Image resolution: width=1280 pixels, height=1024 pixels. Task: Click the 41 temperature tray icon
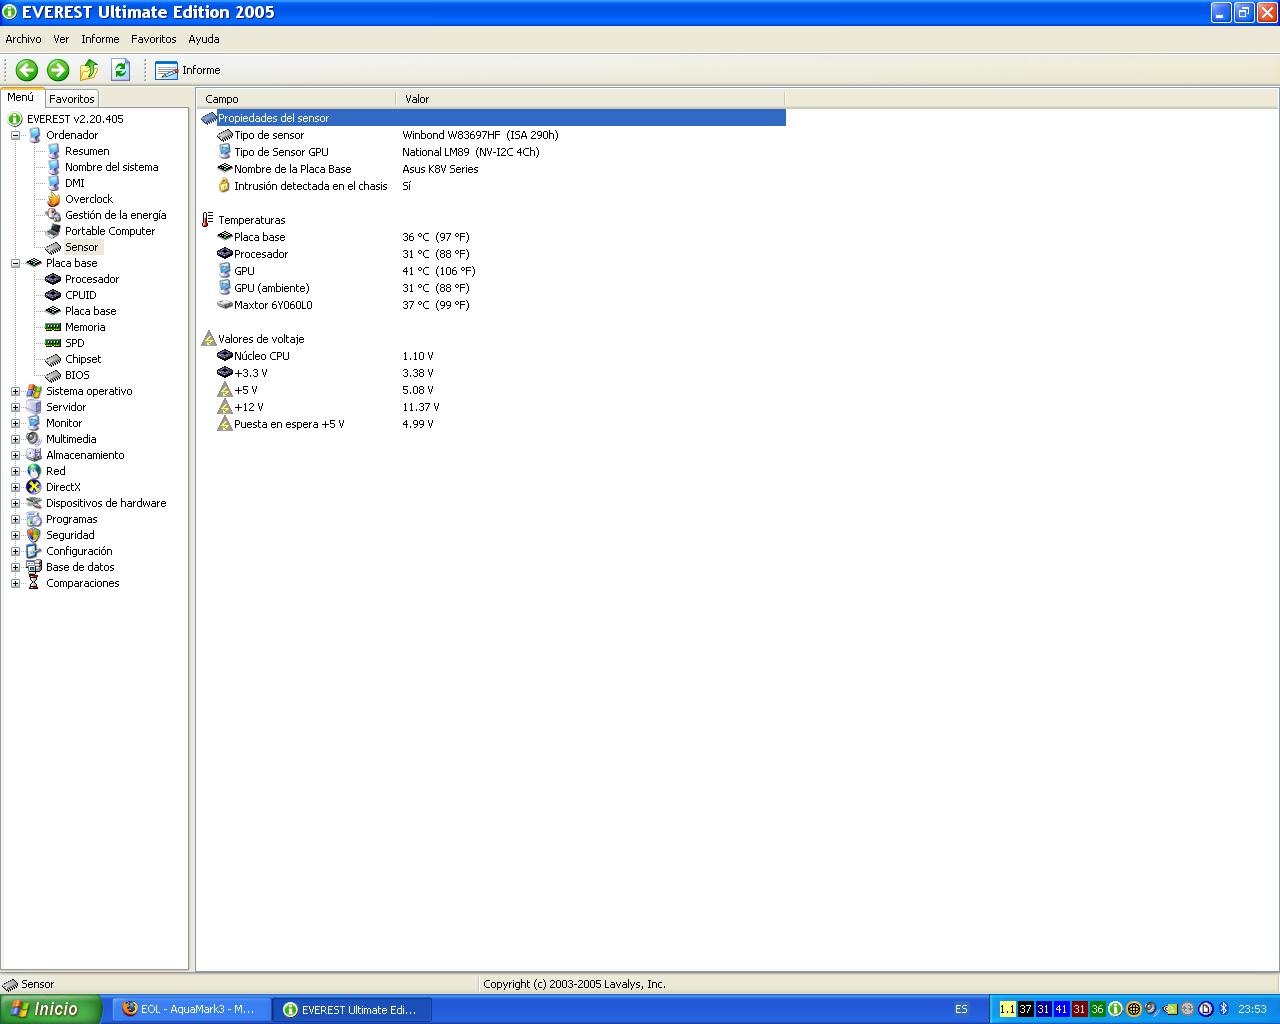(x=1061, y=1009)
